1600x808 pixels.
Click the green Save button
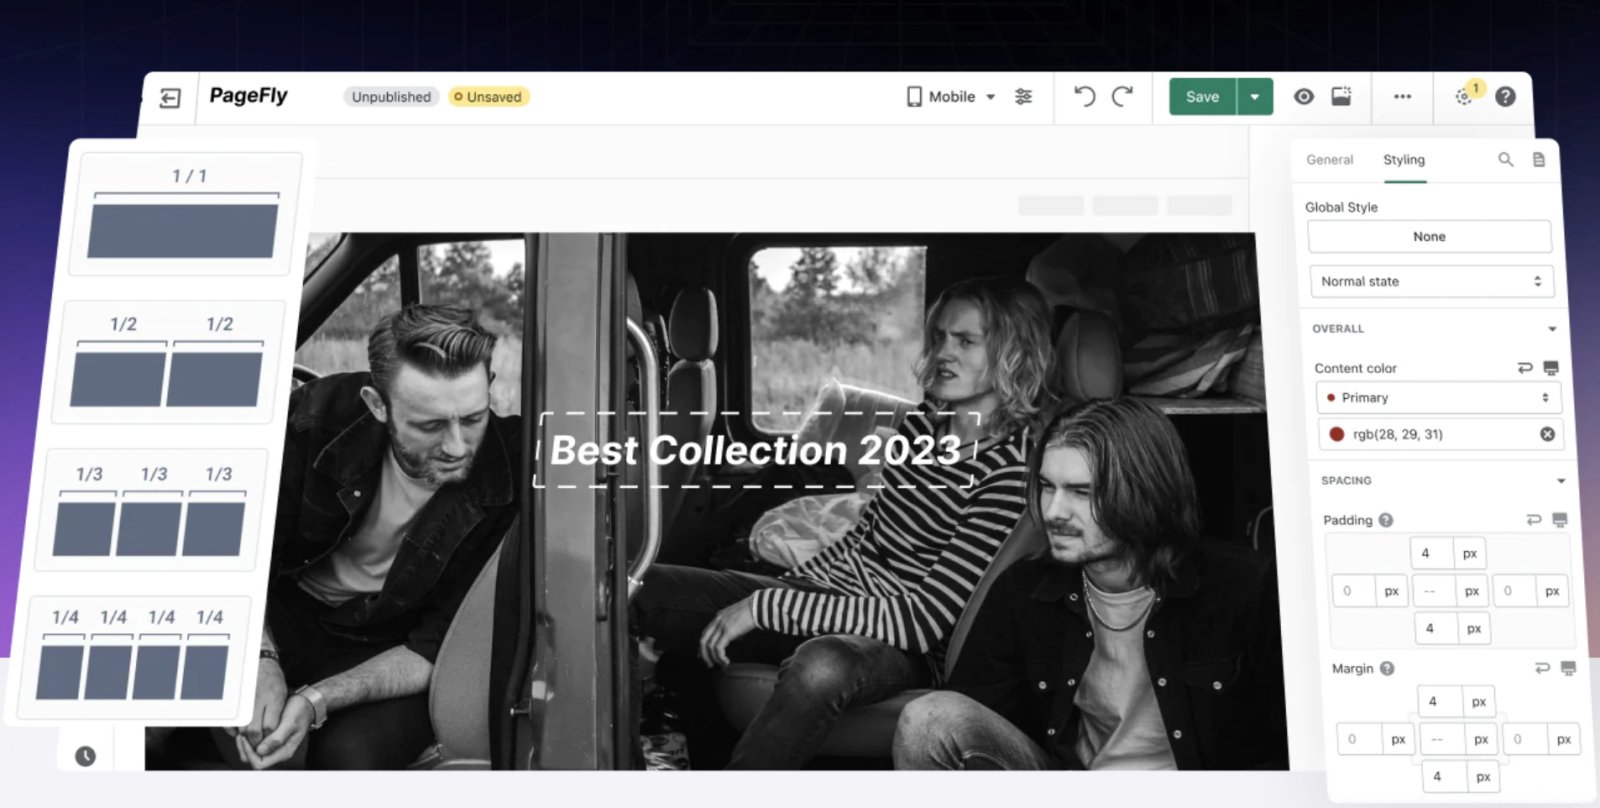(1202, 97)
